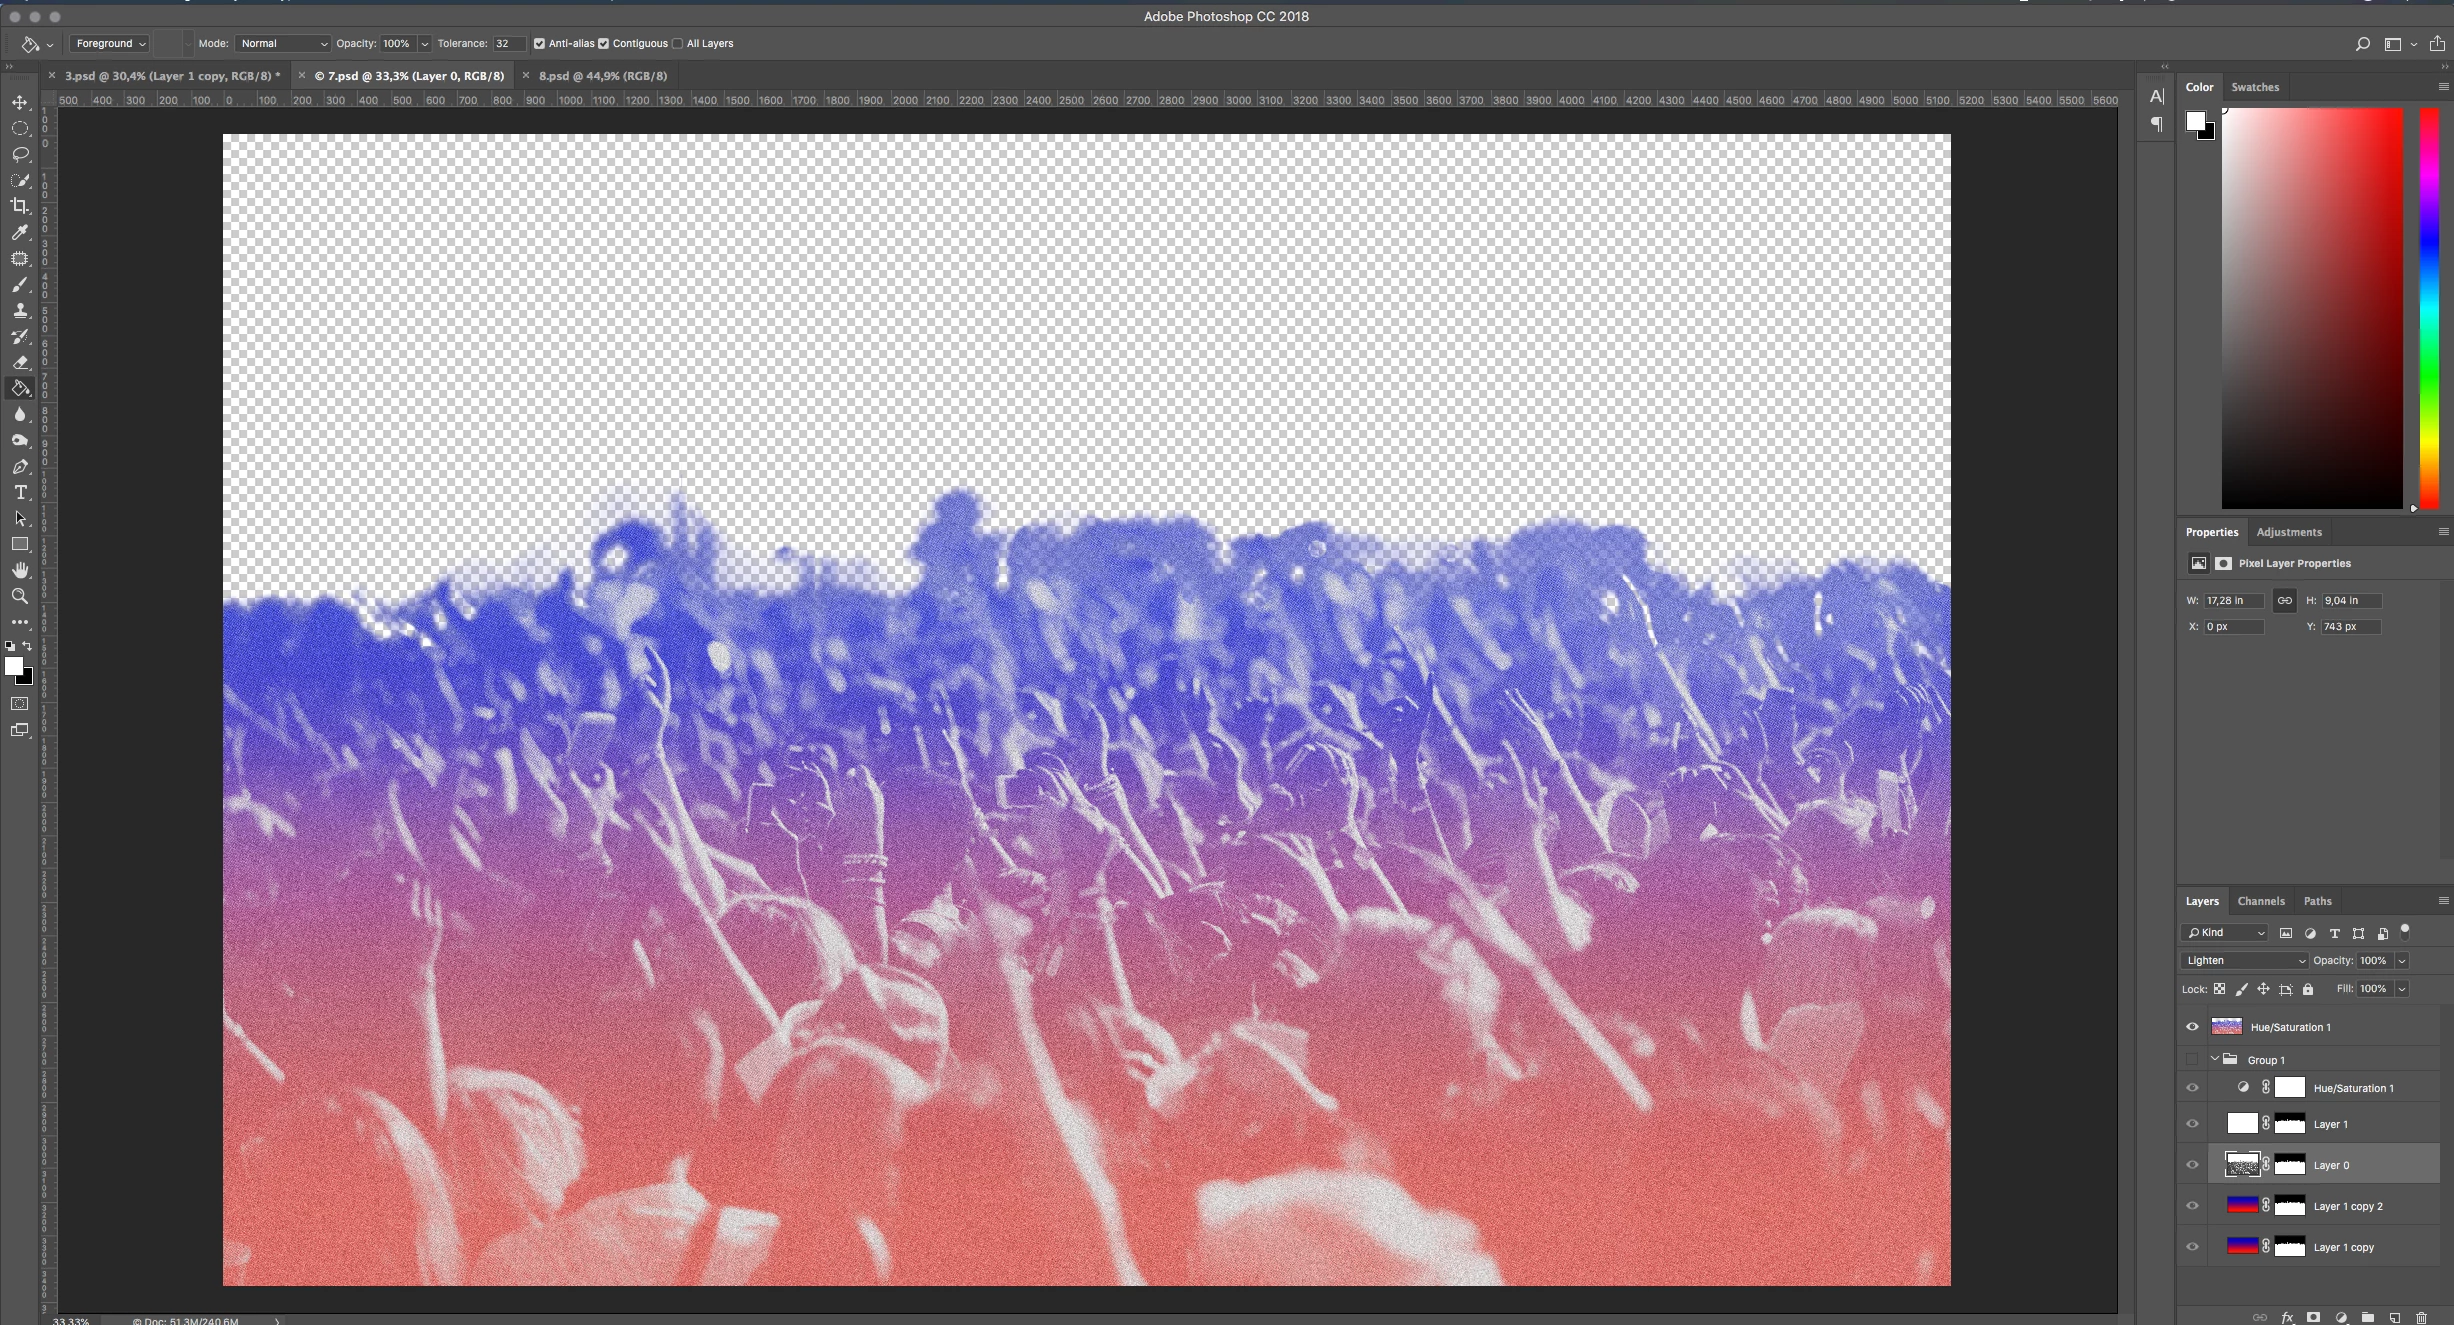This screenshot has width=2454, height=1325.
Task: Select the Pen tool
Action: [20, 467]
